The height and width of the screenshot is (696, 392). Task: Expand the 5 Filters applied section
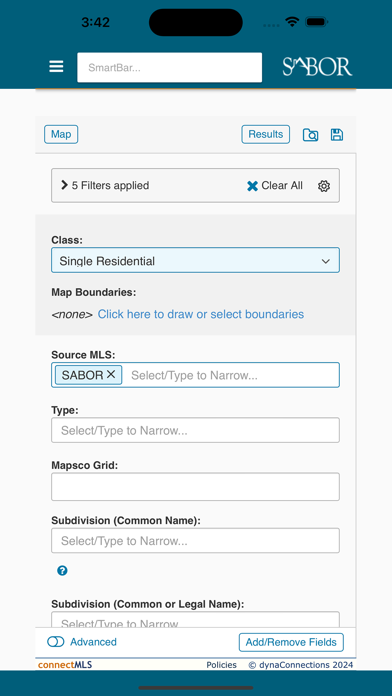(x=105, y=186)
